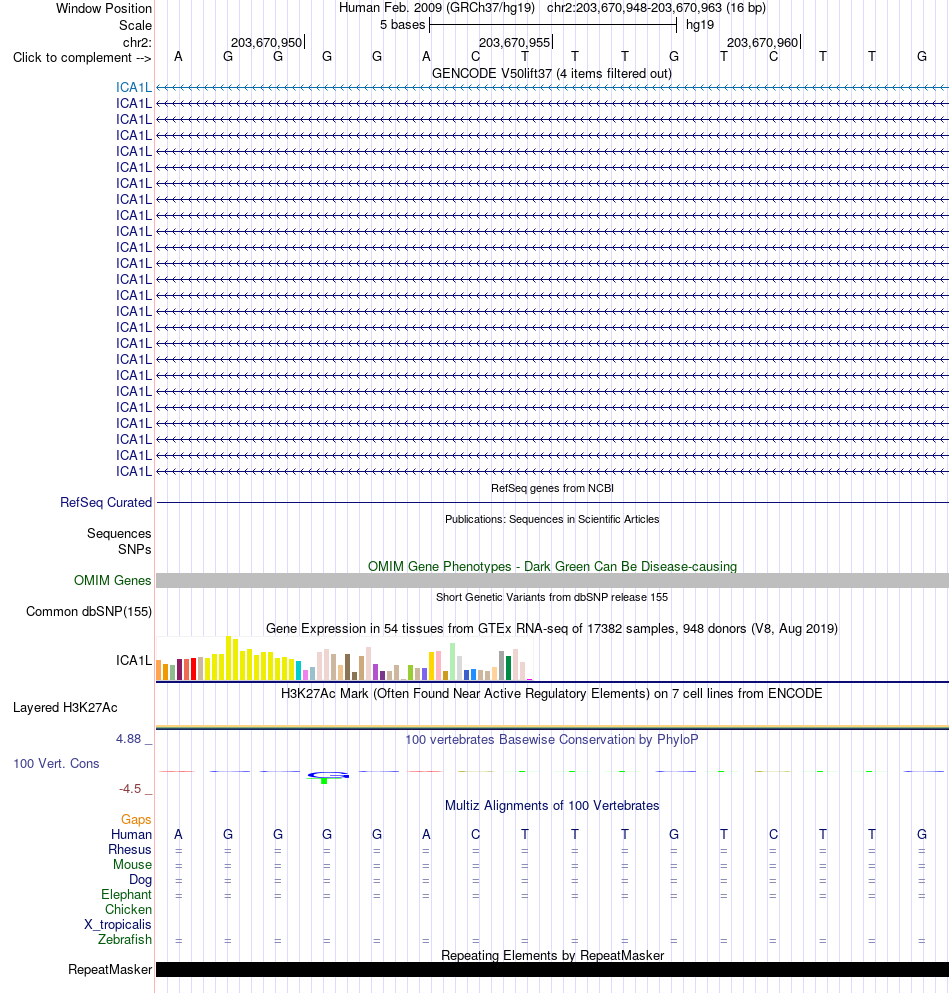Click the 203,670,950 ruler position marker
Image resolution: width=950 pixels, height=993 pixels.
267,42
